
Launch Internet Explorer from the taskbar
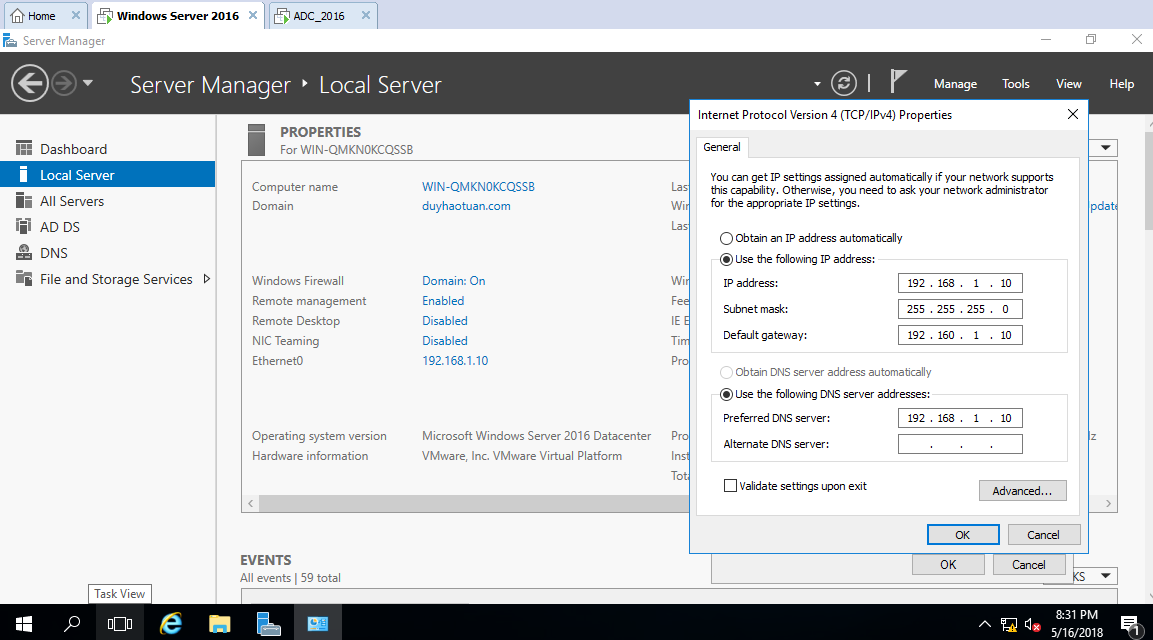[171, 623]
